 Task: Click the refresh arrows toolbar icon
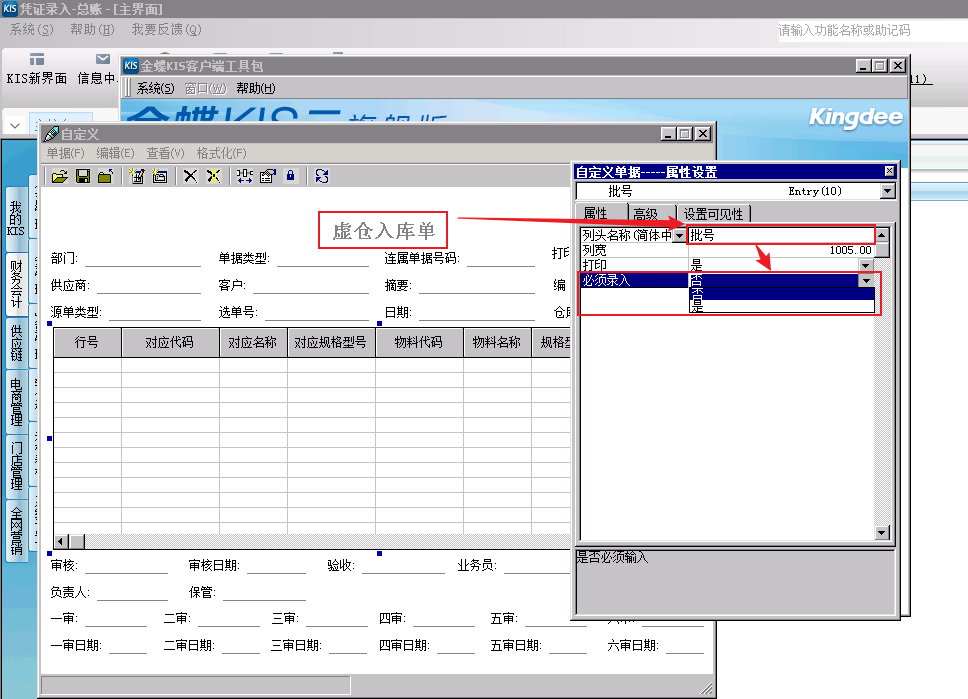click(321, 176)
